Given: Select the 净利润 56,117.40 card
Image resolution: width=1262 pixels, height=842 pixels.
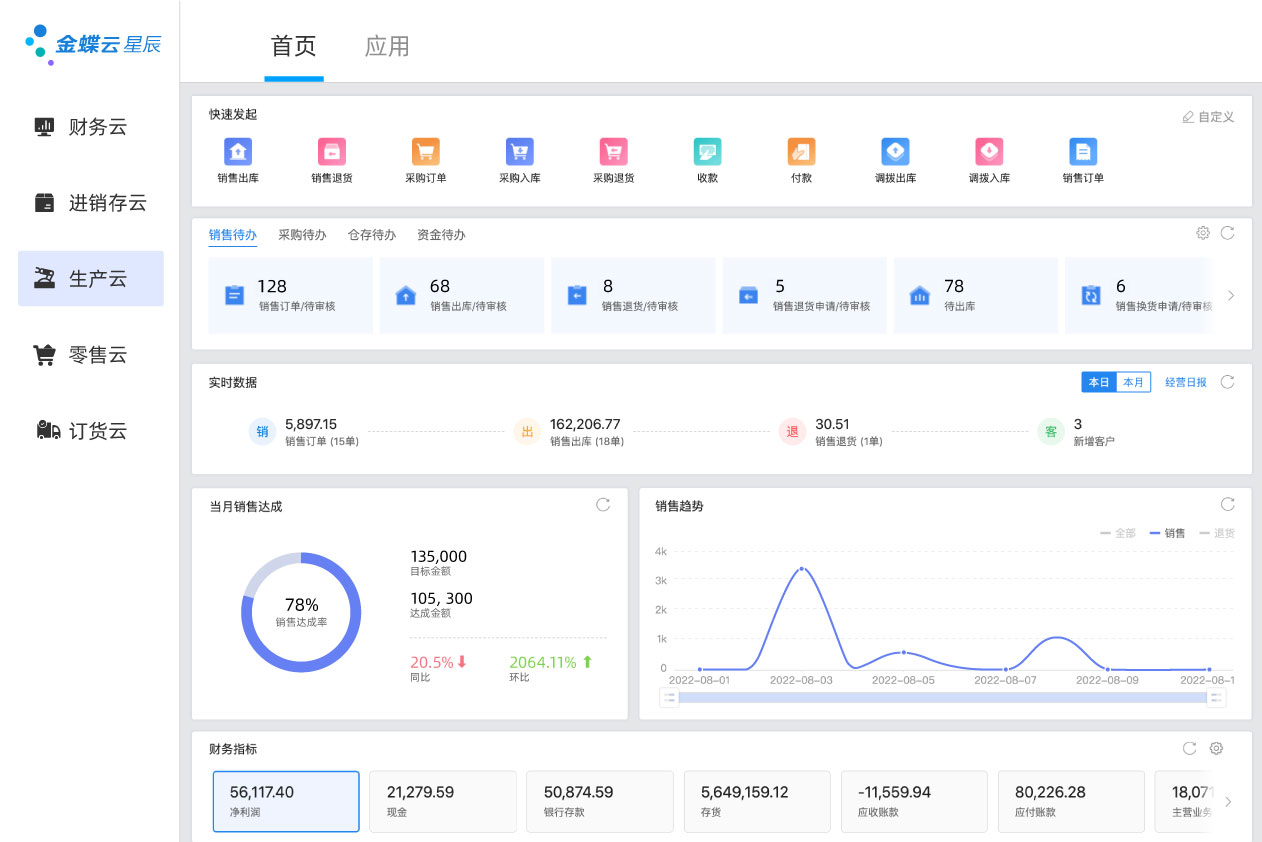Looking at the screenshot, I should pos(286,801).
